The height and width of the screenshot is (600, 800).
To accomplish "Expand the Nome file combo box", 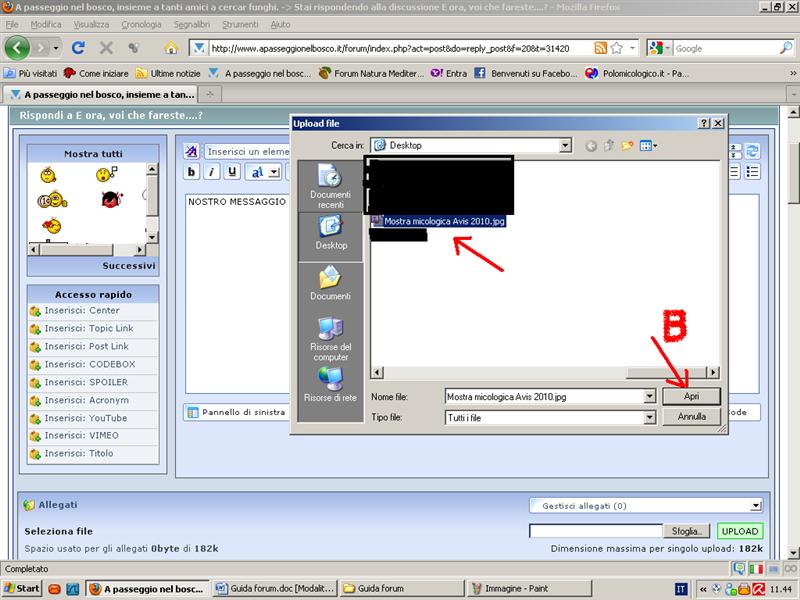I will pos(650,396).
